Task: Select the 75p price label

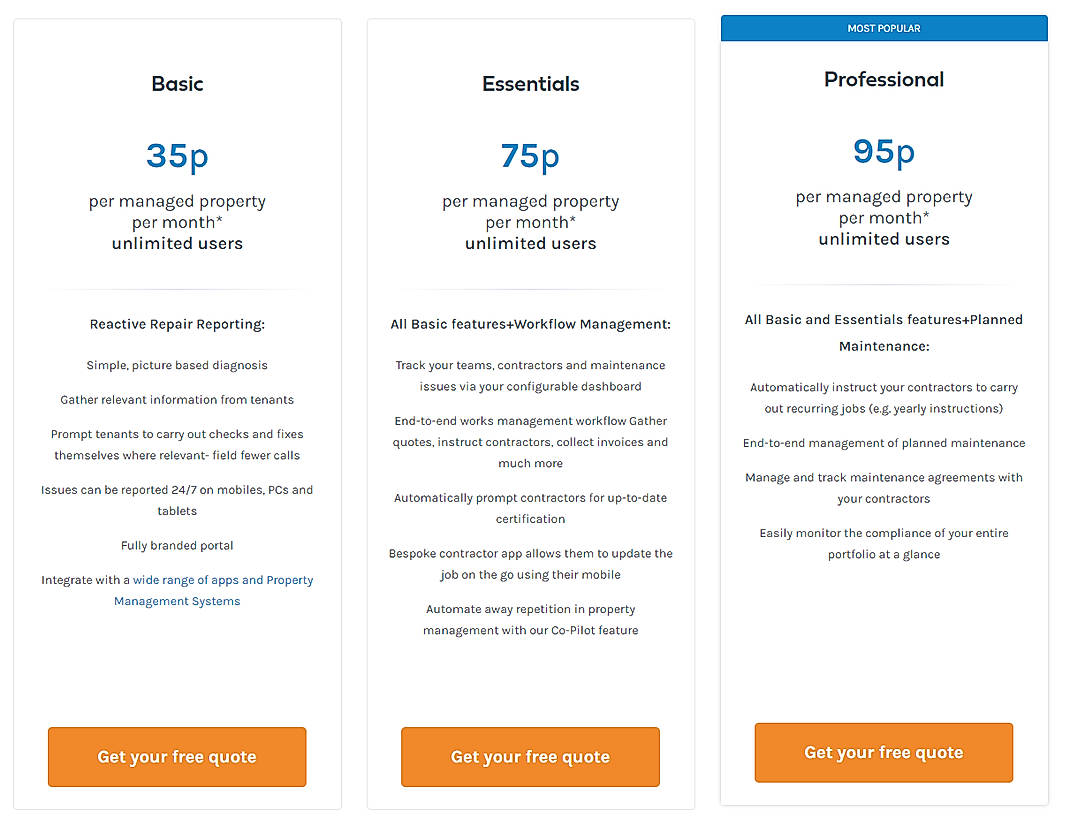Action: coord(530,156)
